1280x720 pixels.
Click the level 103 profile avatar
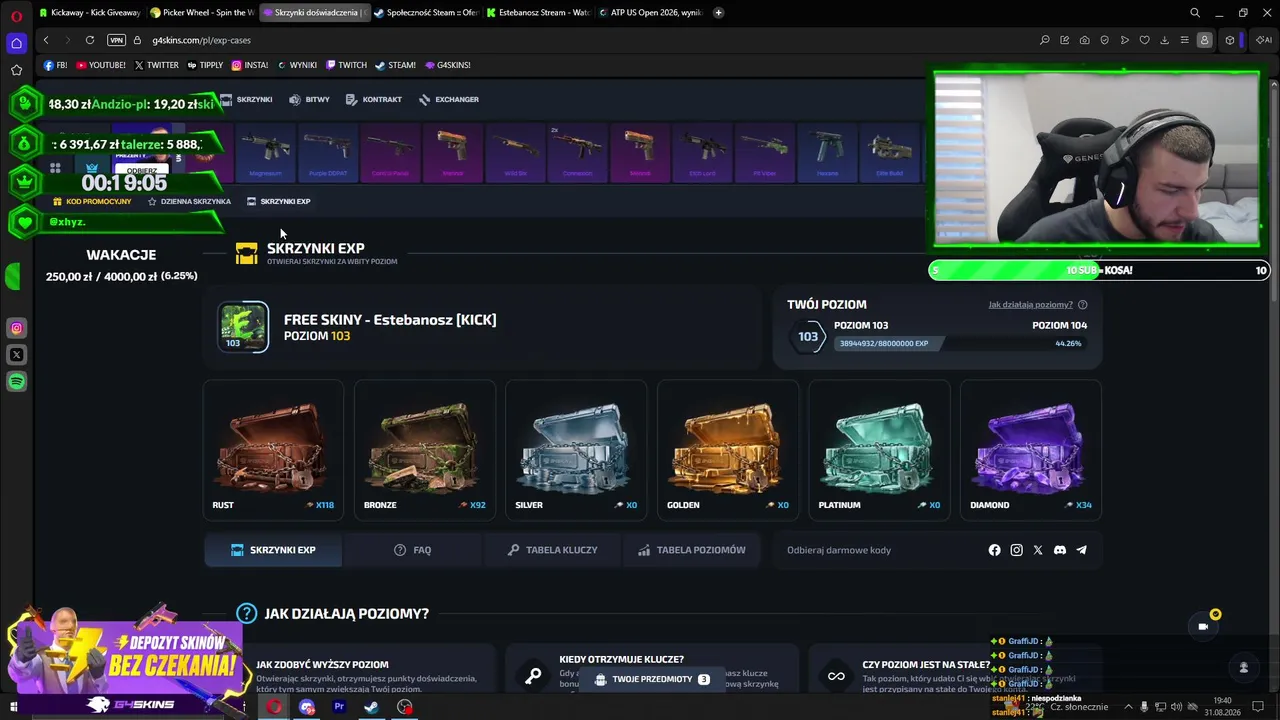point(243,327)
